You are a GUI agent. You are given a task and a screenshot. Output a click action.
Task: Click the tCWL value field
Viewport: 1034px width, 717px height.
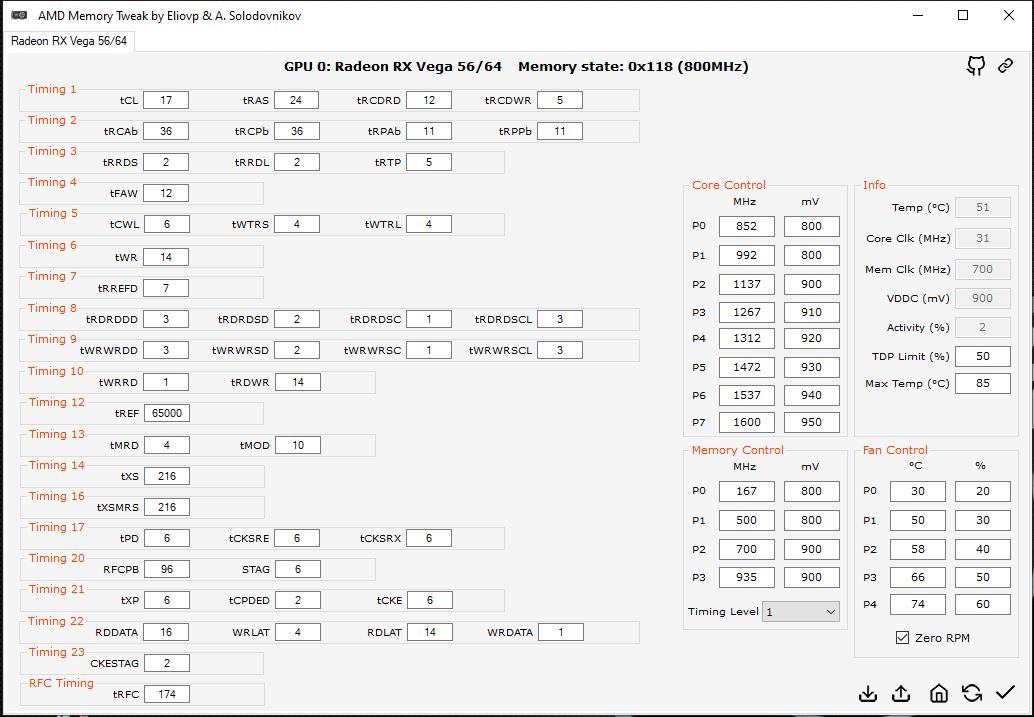pos(166,224)
